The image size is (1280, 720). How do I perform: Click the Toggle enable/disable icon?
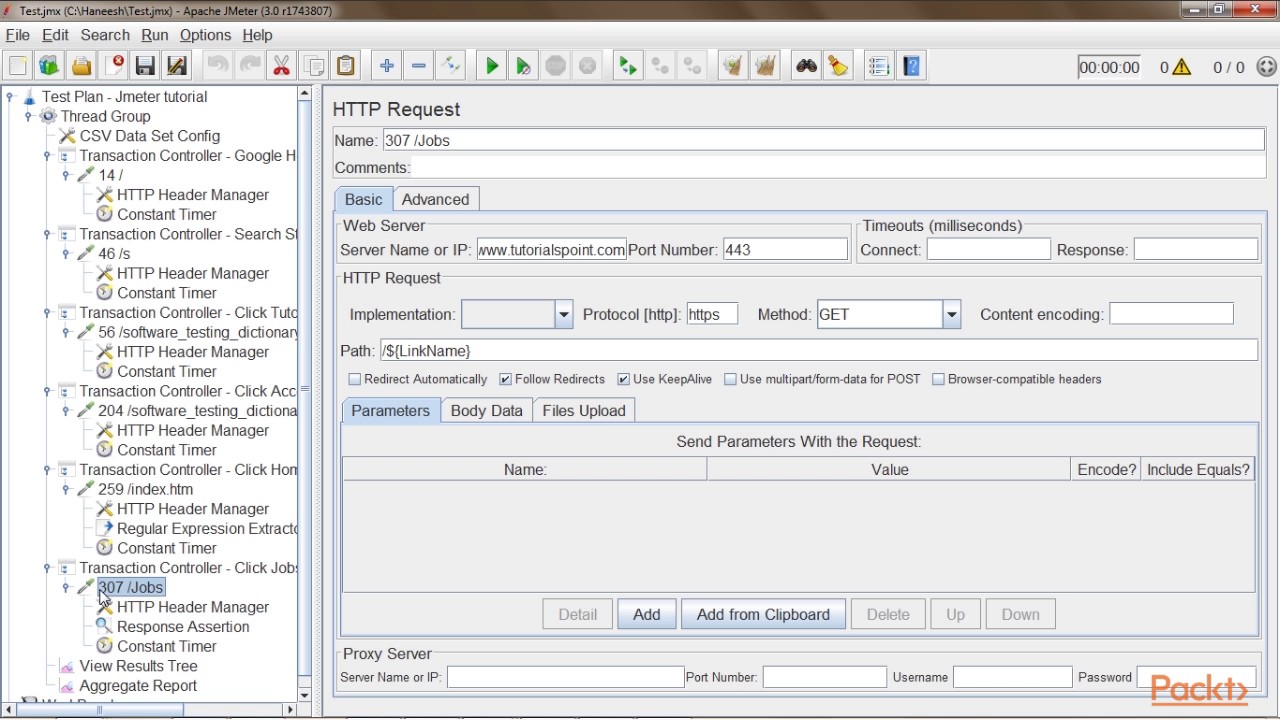(450, 66)
